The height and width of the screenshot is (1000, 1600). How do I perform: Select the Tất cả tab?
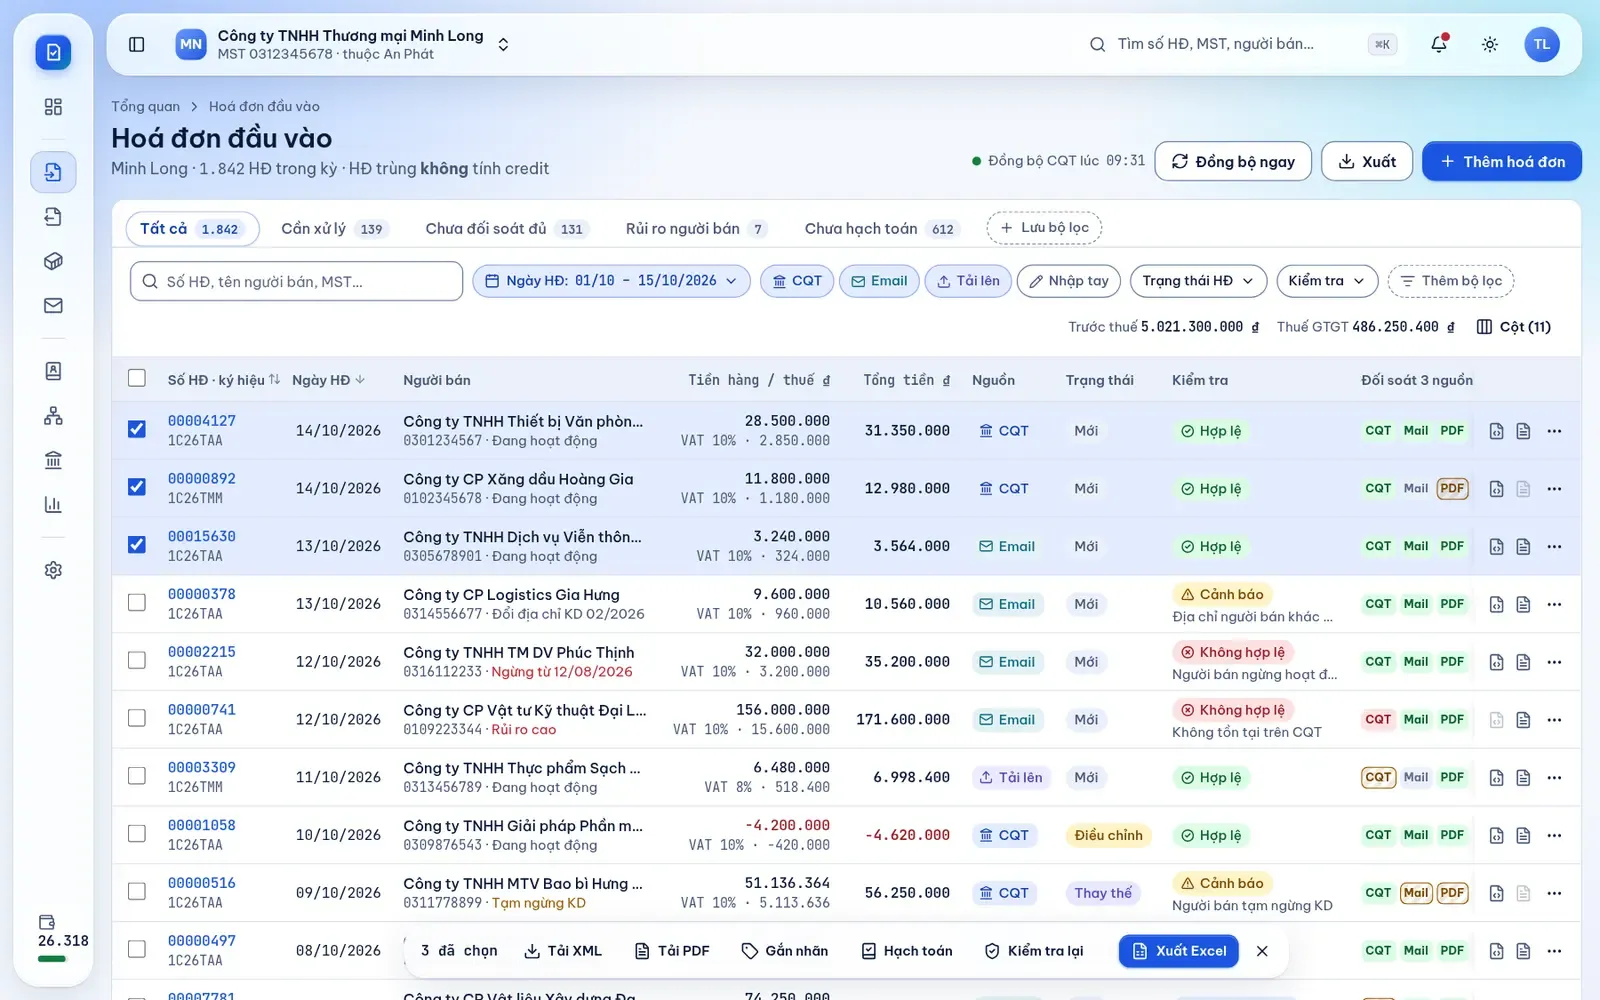coord(193,229)
